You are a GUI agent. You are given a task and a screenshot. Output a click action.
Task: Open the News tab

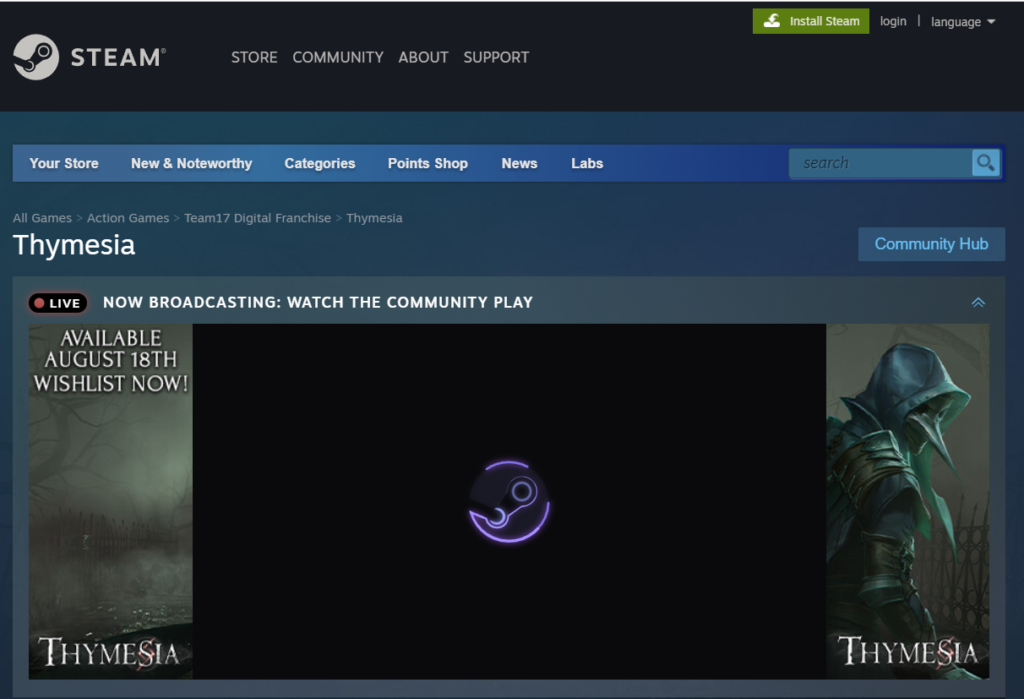click(x=519, y=163)
